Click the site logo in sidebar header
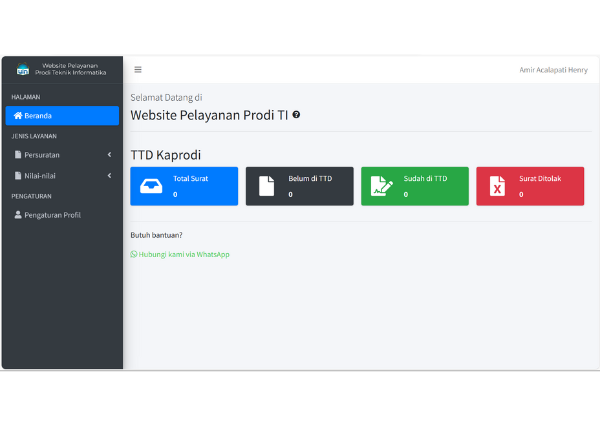The width and height of the screenshot is (600, 426). 23,70
